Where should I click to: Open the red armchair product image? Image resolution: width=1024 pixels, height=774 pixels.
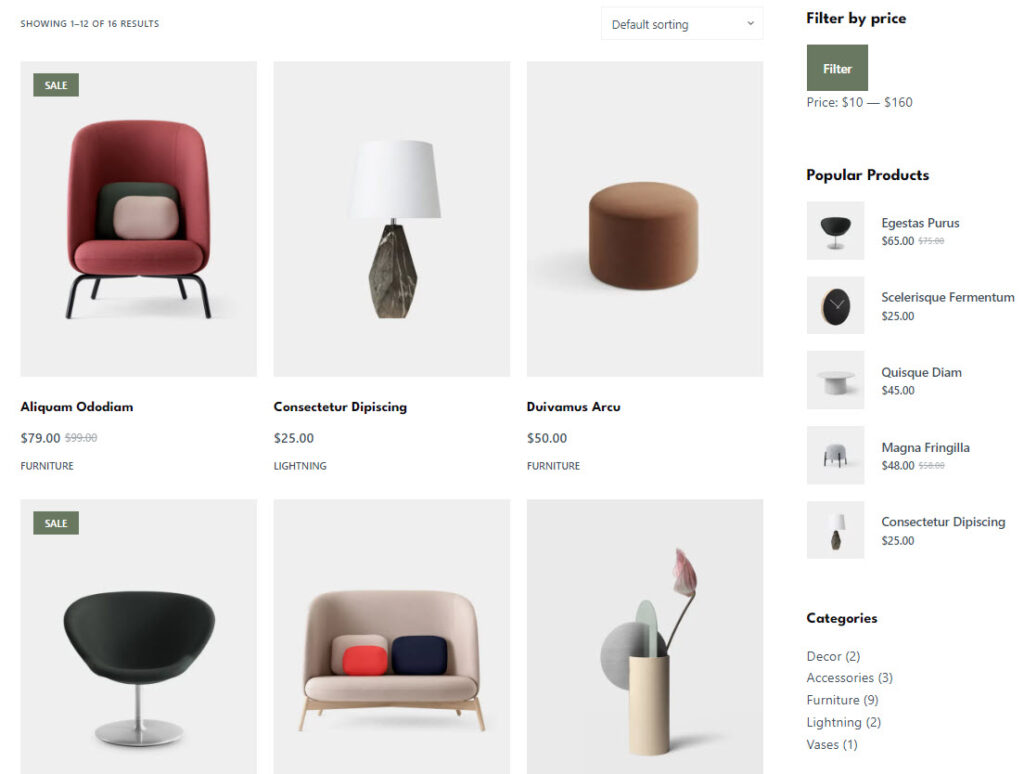[x=138, y=219]
